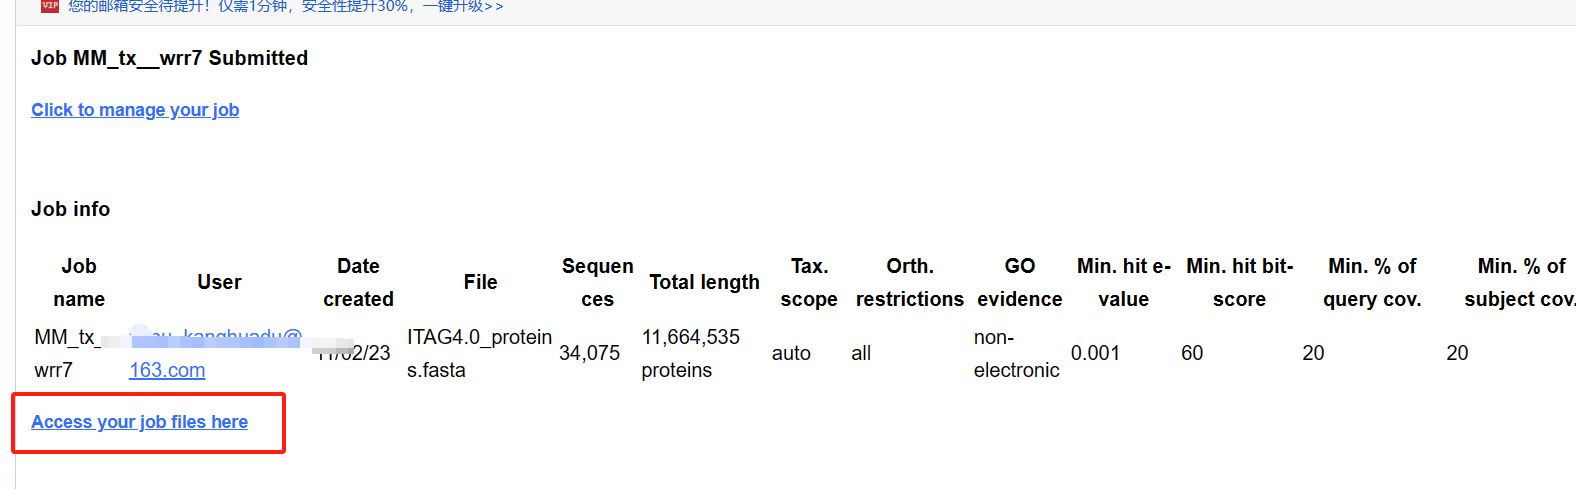Select the "Job name" column header
The width and height of the screenshot is (1576, 489).
(79, 282)
